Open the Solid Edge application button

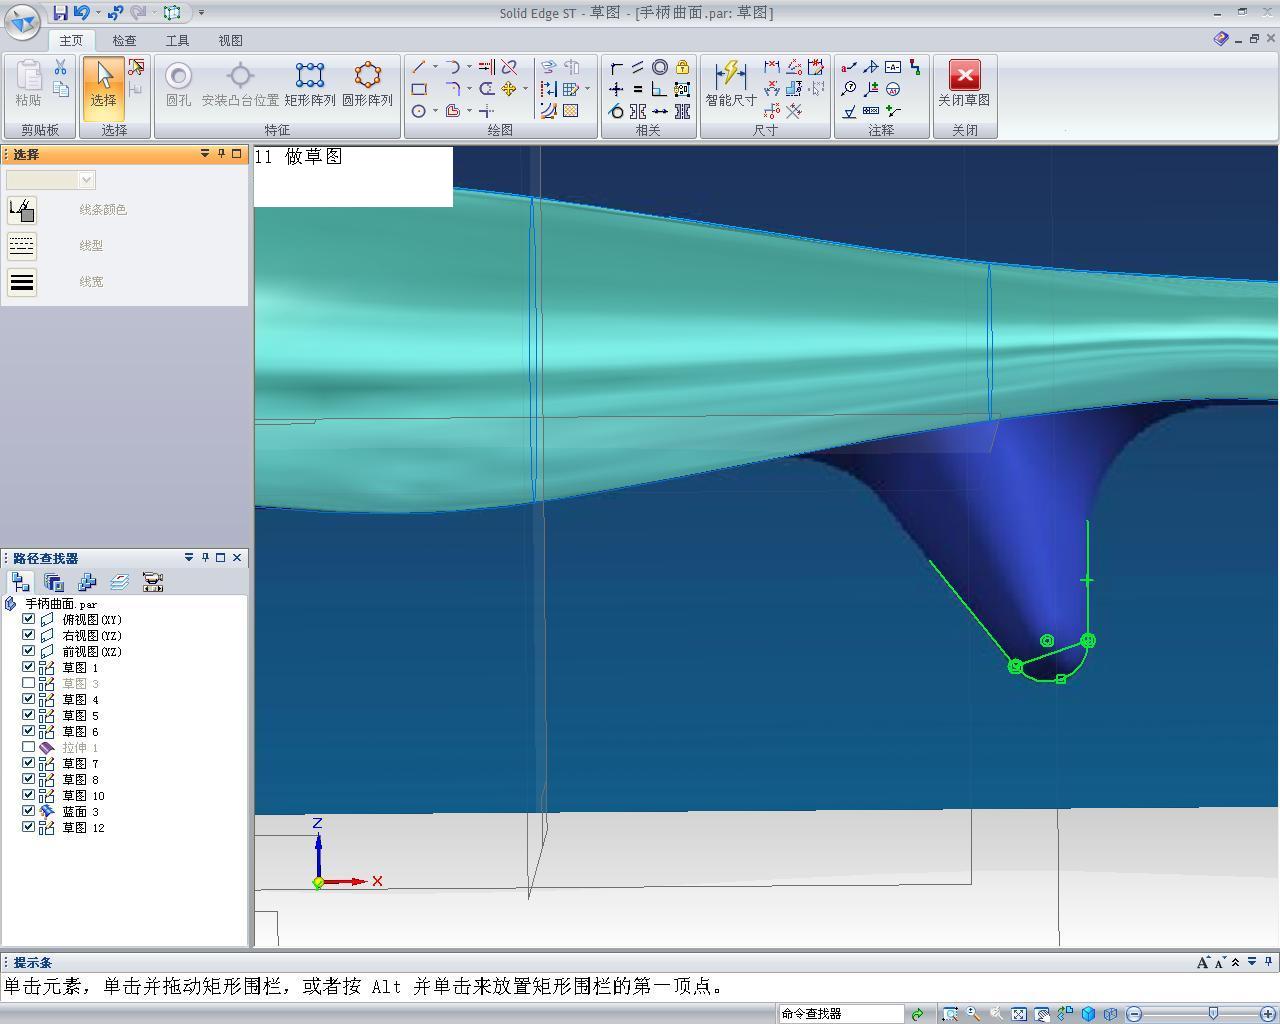(x=22, y=21)
